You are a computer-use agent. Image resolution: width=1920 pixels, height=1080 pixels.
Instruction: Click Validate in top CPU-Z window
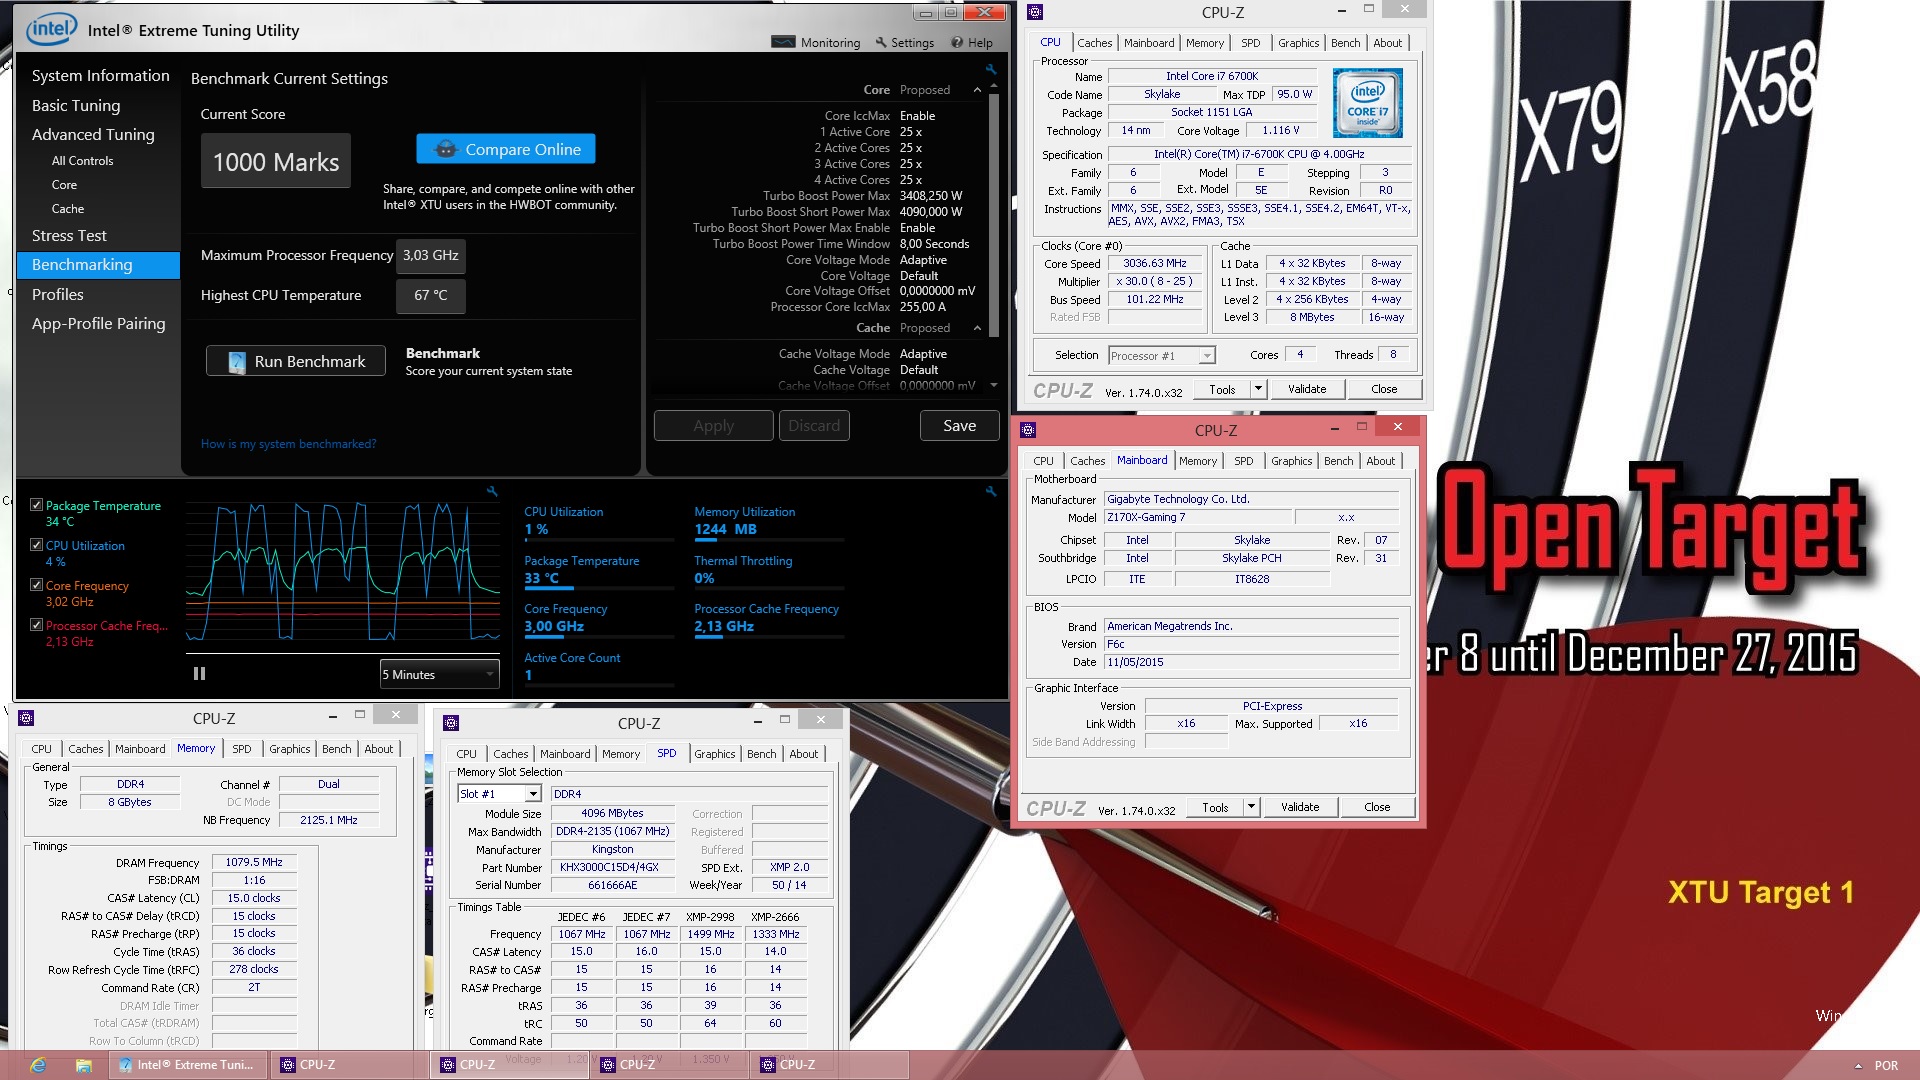pyautogui.click(x=1307, y=389)
